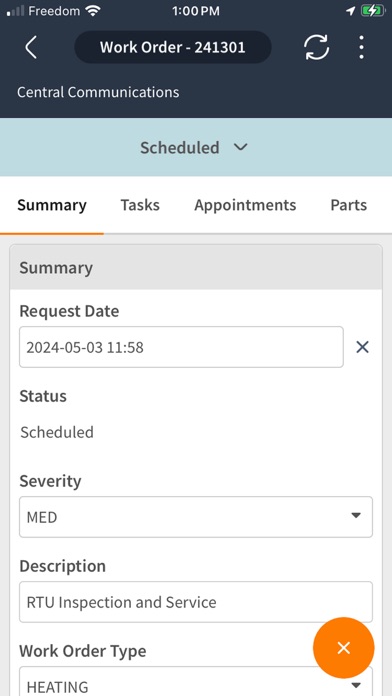Viewport: 392px width, 696px height.
Task: Open the Parts tab
Action: click(x=348, y=205)
